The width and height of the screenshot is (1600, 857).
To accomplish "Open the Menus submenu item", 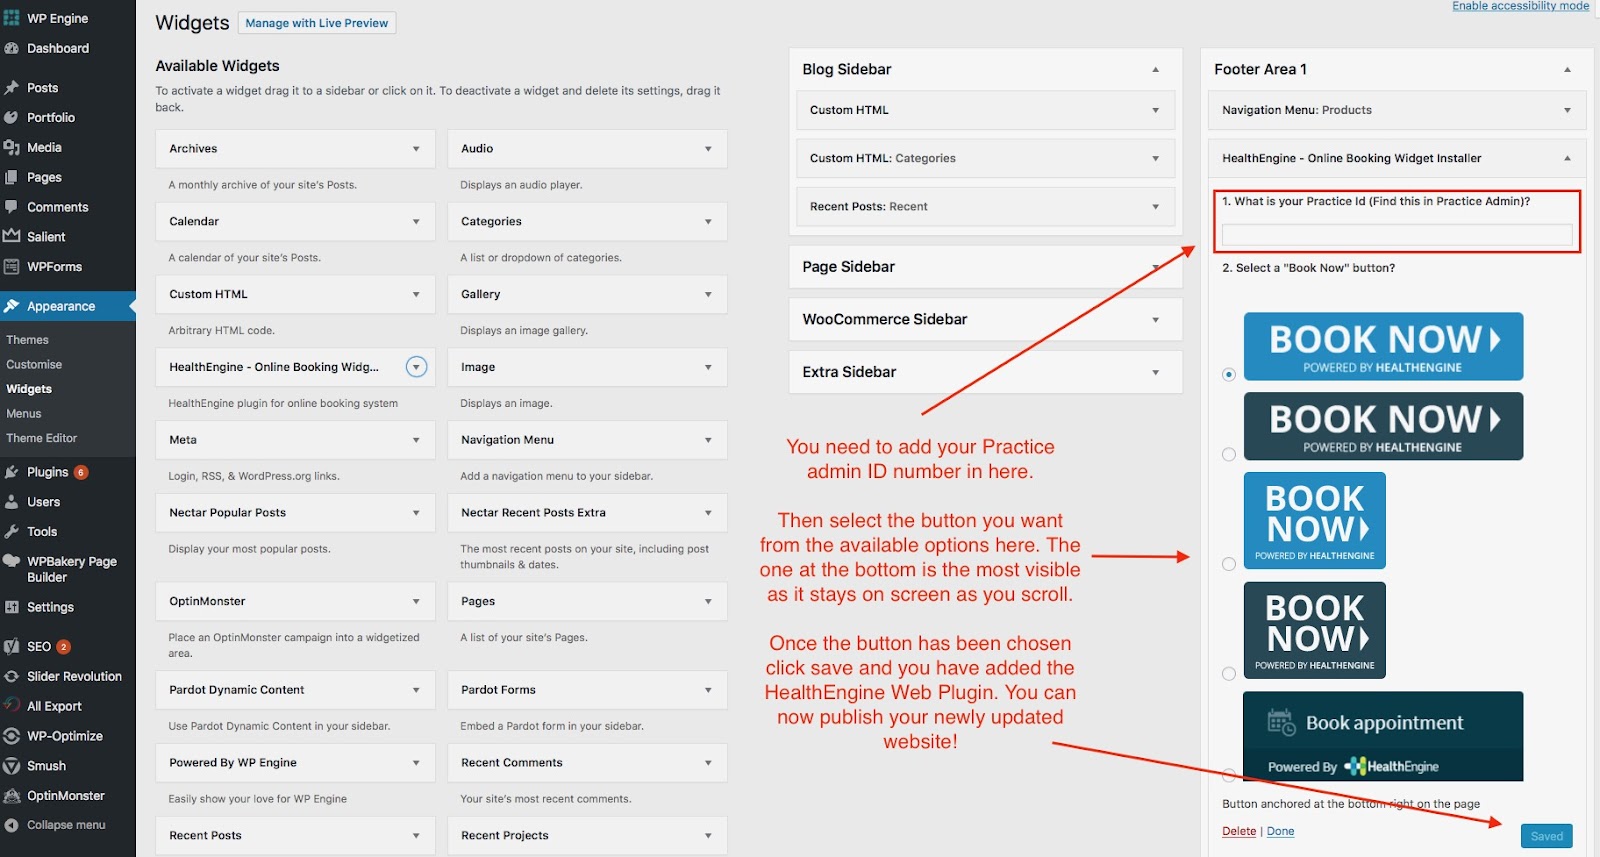I will click(x=24, y=414).
